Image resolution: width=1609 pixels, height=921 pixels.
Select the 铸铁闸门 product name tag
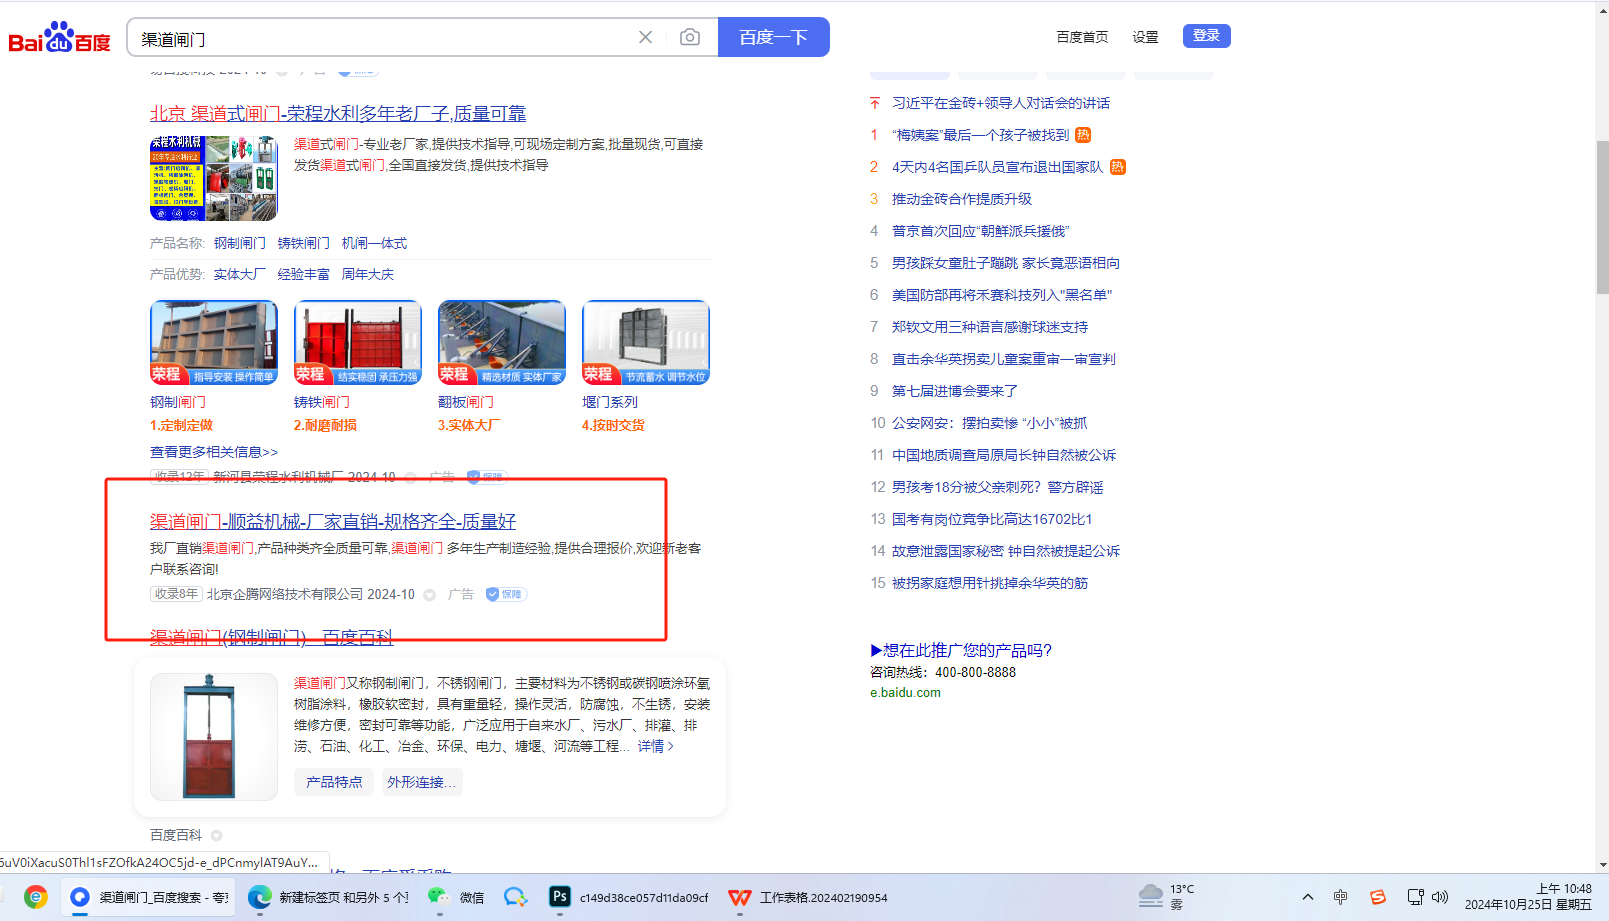point(304,243)
